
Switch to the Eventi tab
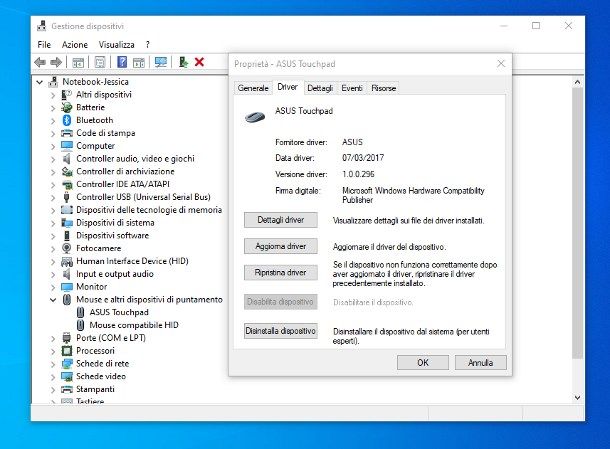click(x=352, y=88)
